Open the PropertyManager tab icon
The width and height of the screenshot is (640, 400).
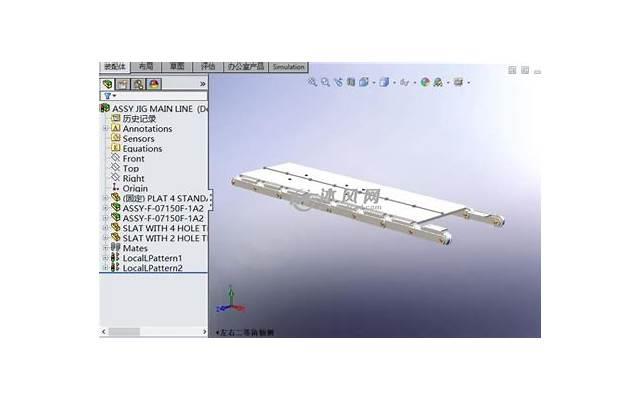(122, 84)
